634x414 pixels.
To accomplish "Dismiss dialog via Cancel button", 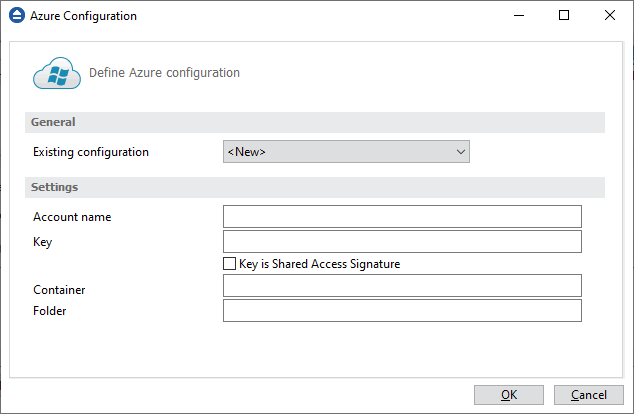I will pyautogui.click(x=589, y=395).
